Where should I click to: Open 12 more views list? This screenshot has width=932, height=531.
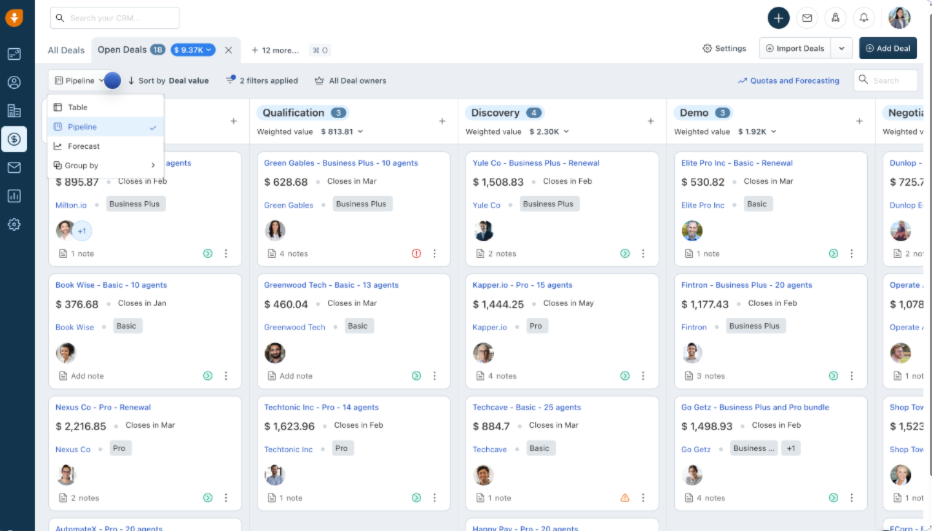pyautogui.click(x=275, y=50)
